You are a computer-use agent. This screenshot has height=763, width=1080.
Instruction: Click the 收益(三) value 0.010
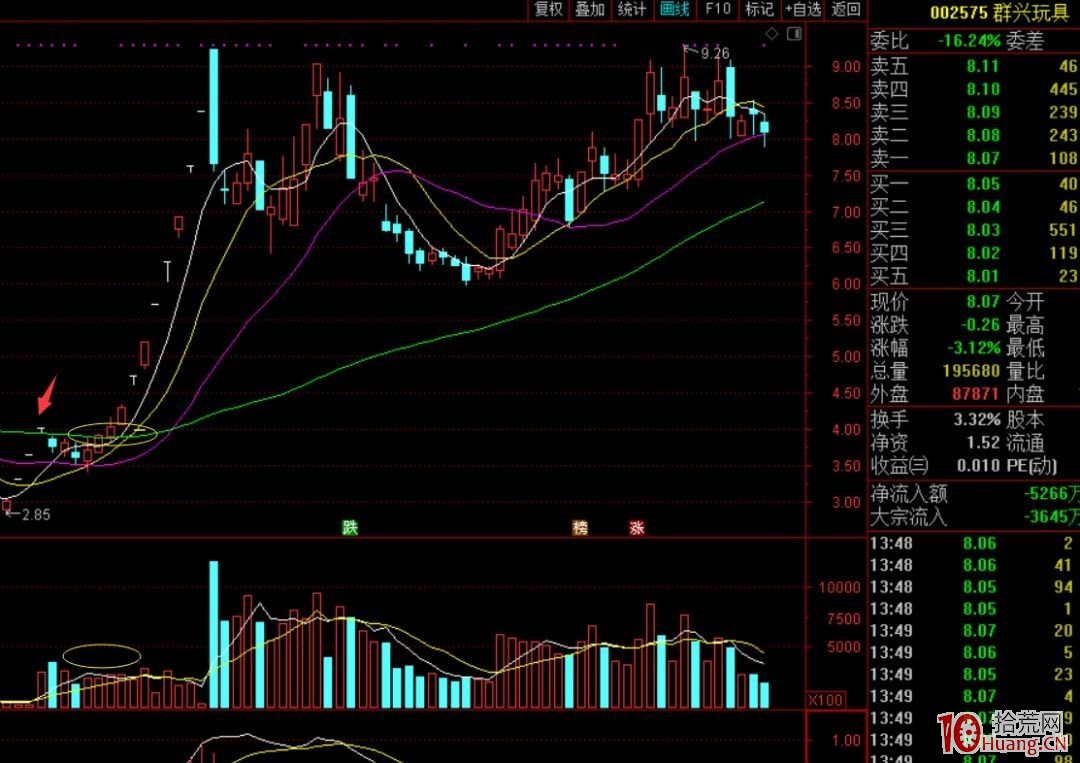click(x=978, y=466)
